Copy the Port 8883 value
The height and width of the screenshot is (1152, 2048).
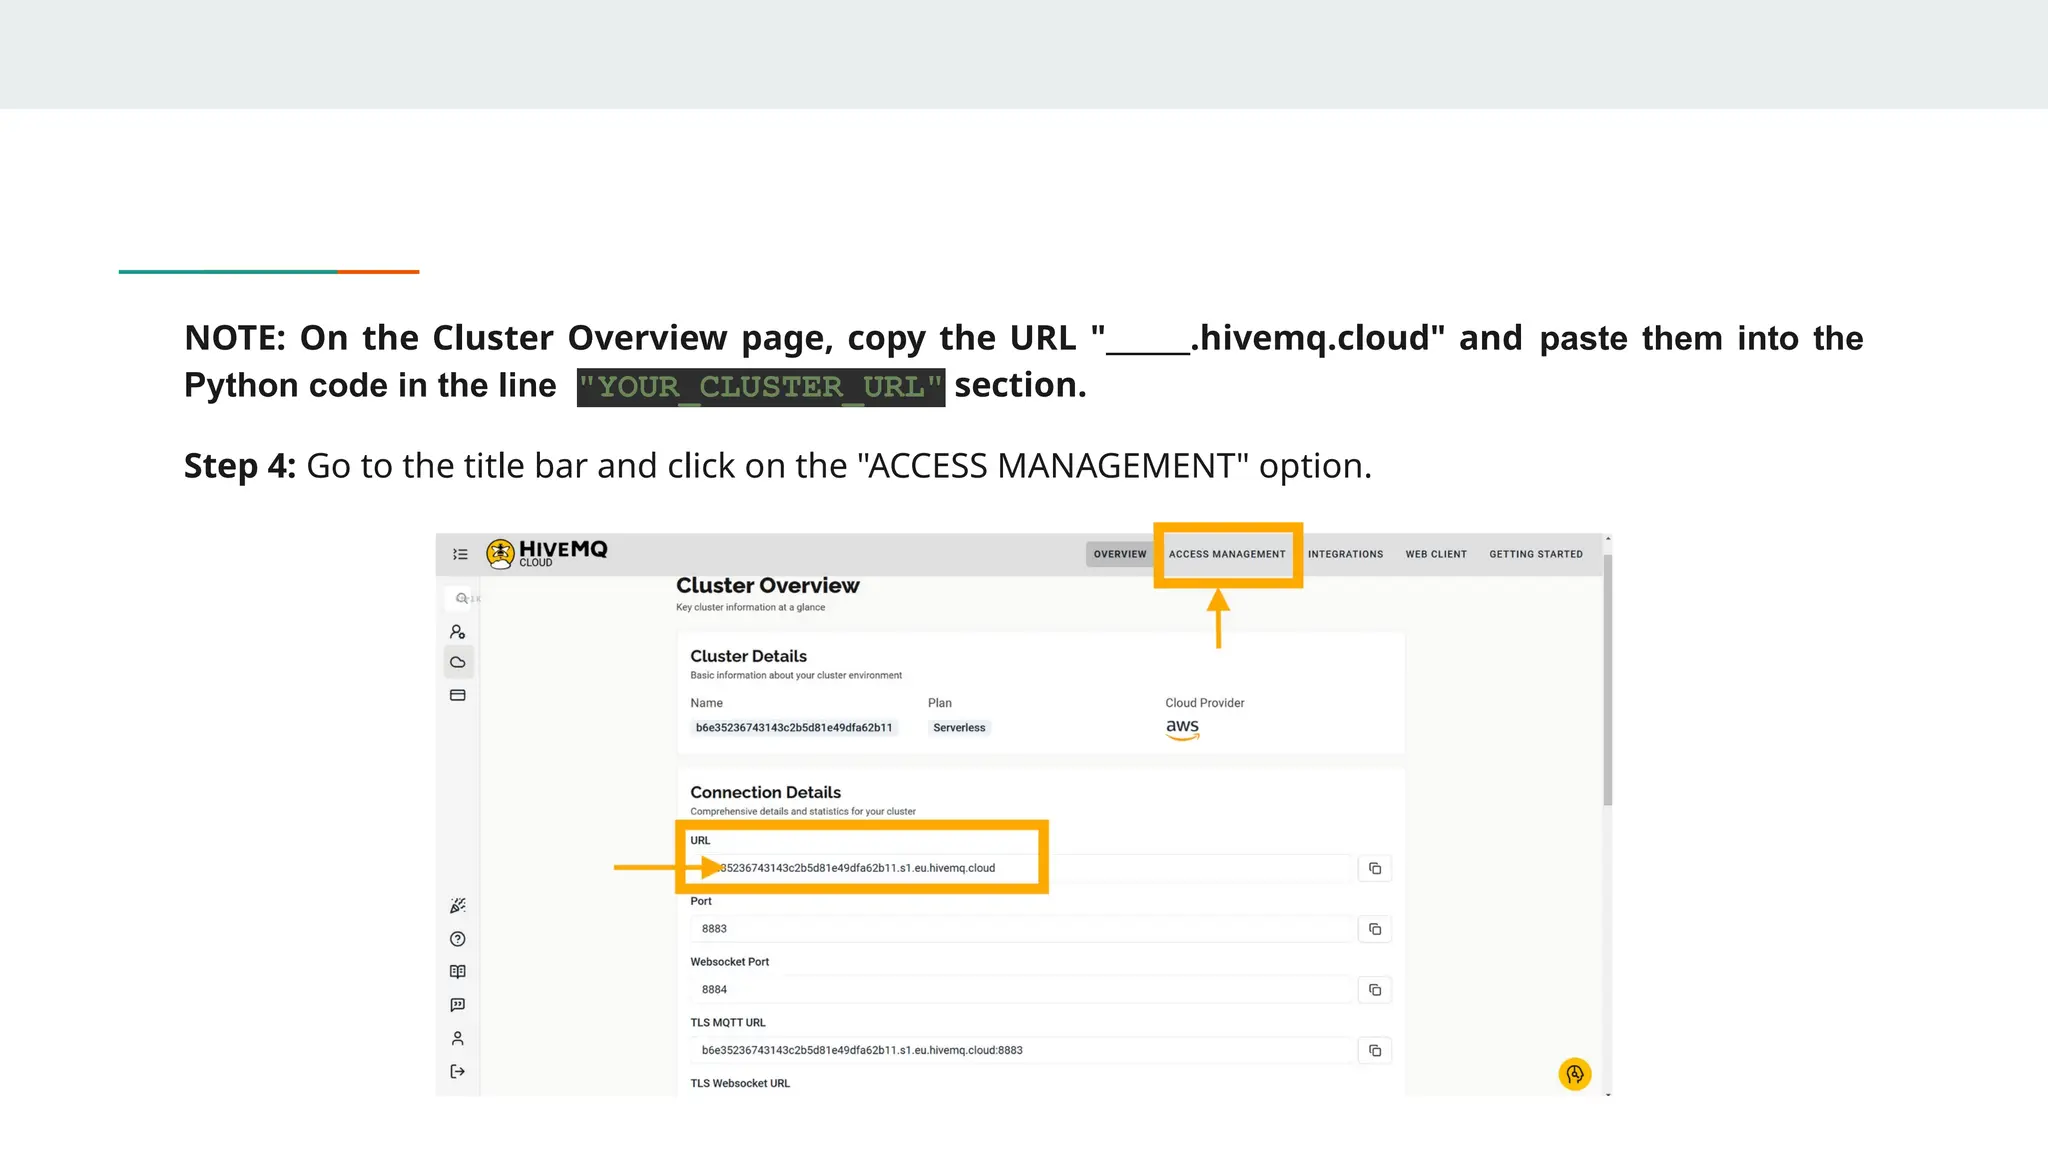[x=1375, y=929]
